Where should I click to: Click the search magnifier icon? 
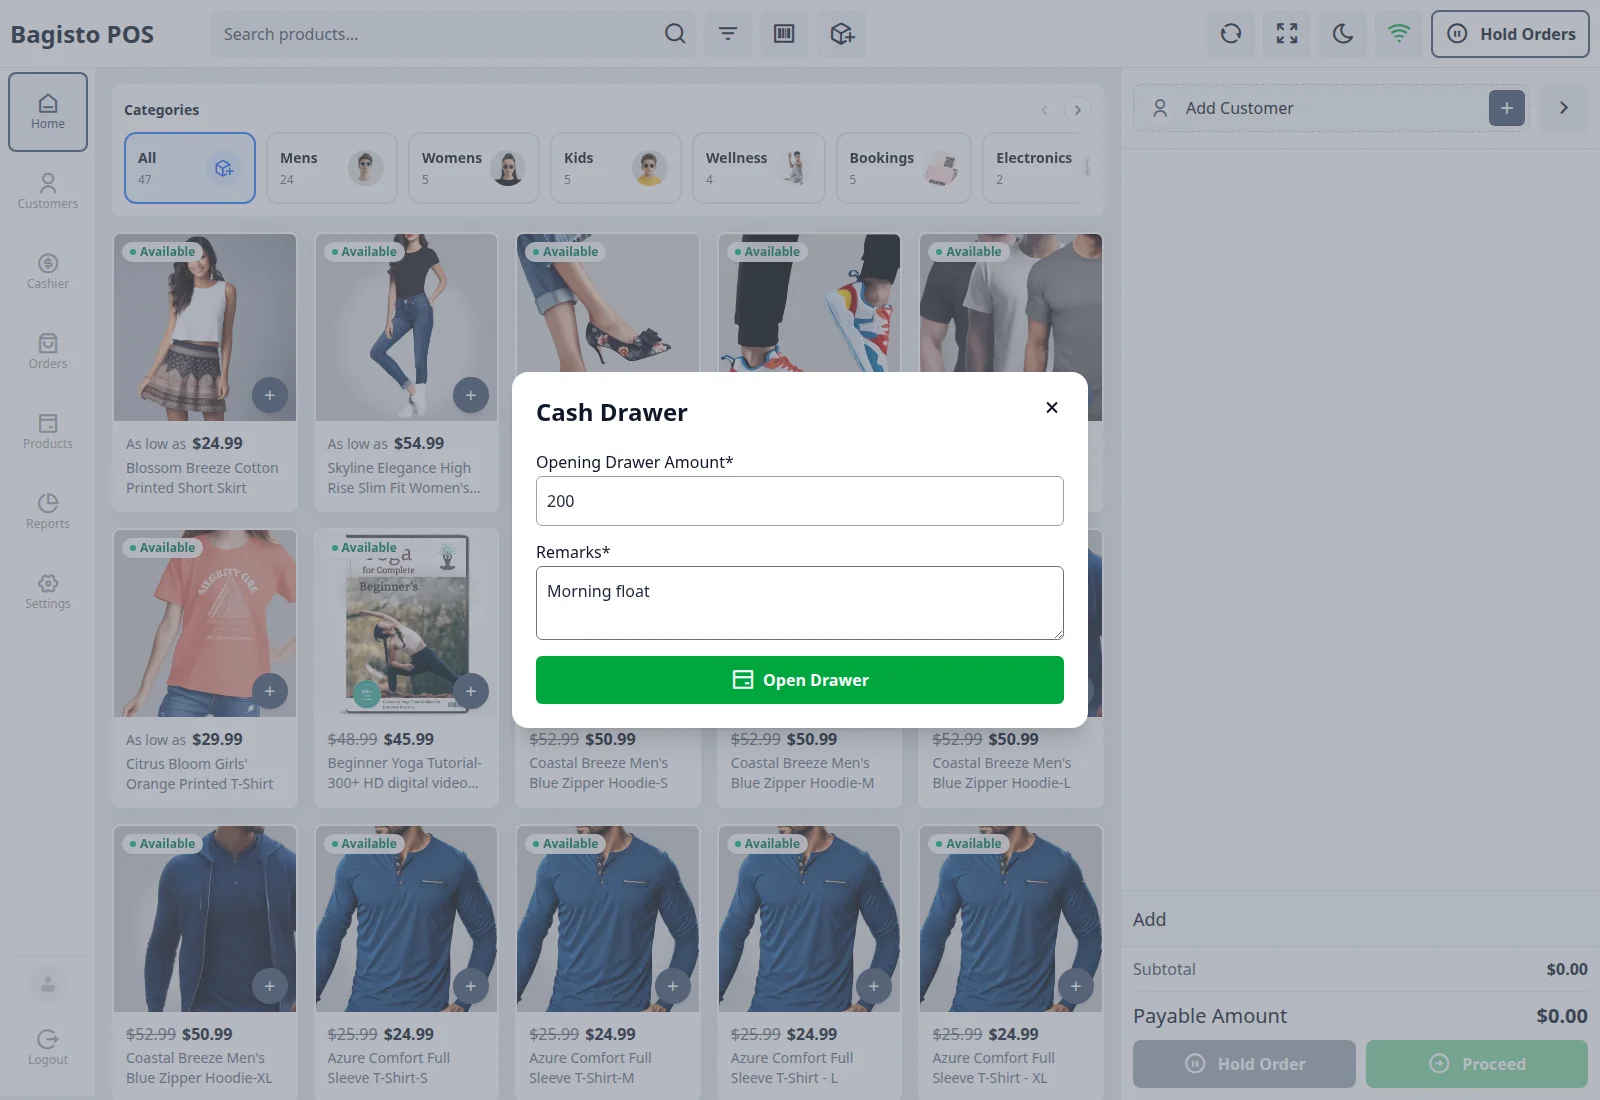[x=675, y=34]
